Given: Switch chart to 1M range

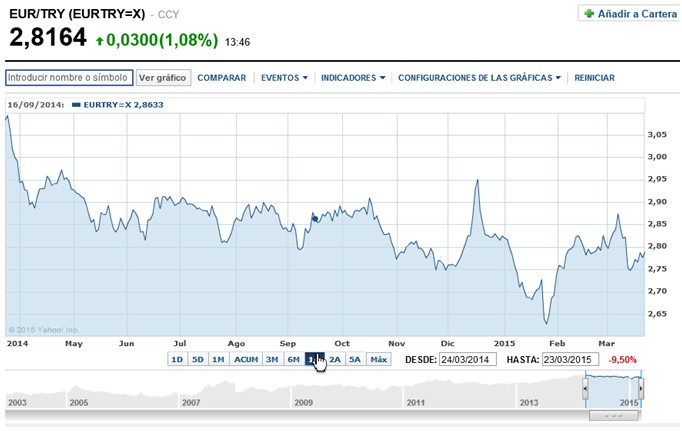Looking at the screenshot, I should (x=218, y=359).
